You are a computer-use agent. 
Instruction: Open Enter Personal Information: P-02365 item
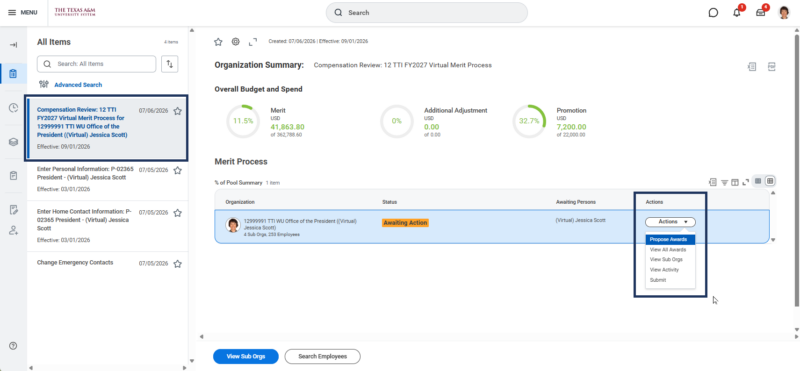pyautogui.click(x=108, y=179)
